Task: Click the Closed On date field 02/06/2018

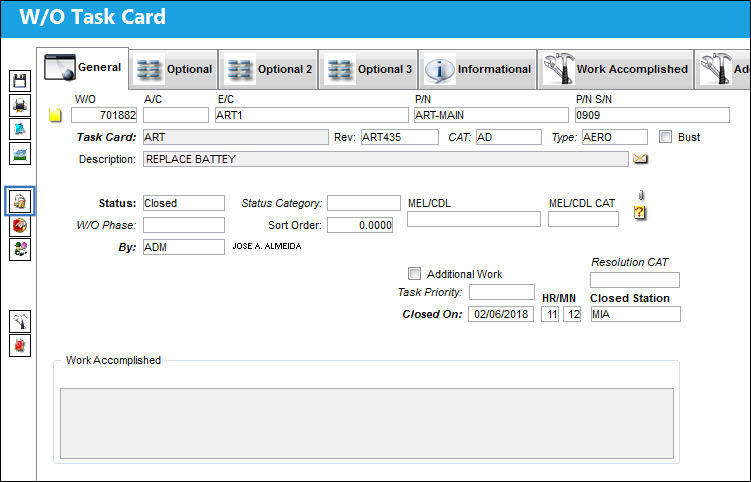Action: pos(501,314)
